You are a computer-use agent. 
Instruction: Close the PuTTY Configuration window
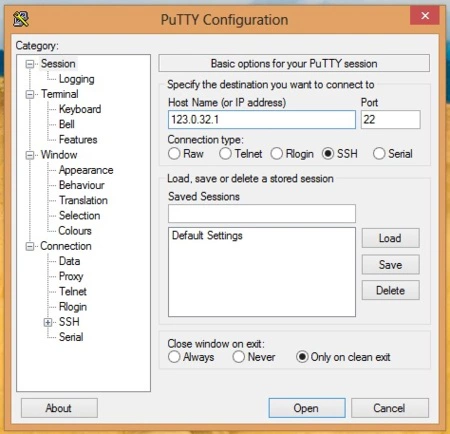click(x=425, y=16)
